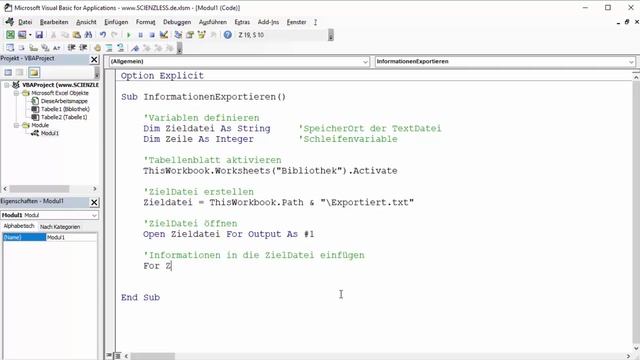Screen dimensions: 640x360
Task: Undo the last edit
Action: pos(103,35)
